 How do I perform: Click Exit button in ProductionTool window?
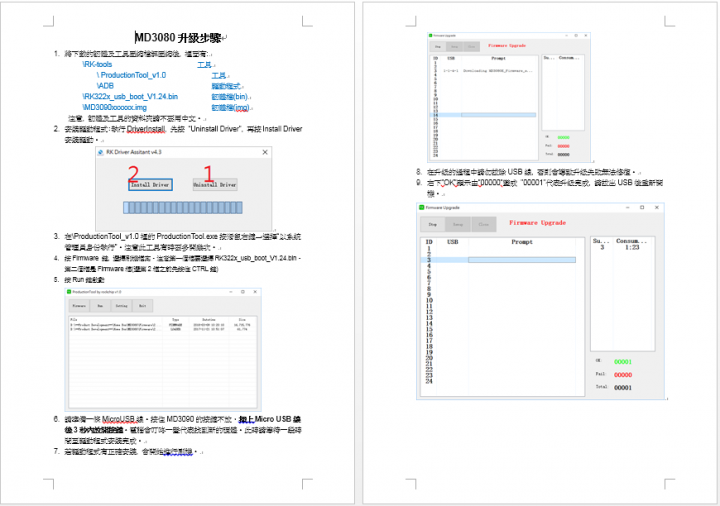click(142, 306)
